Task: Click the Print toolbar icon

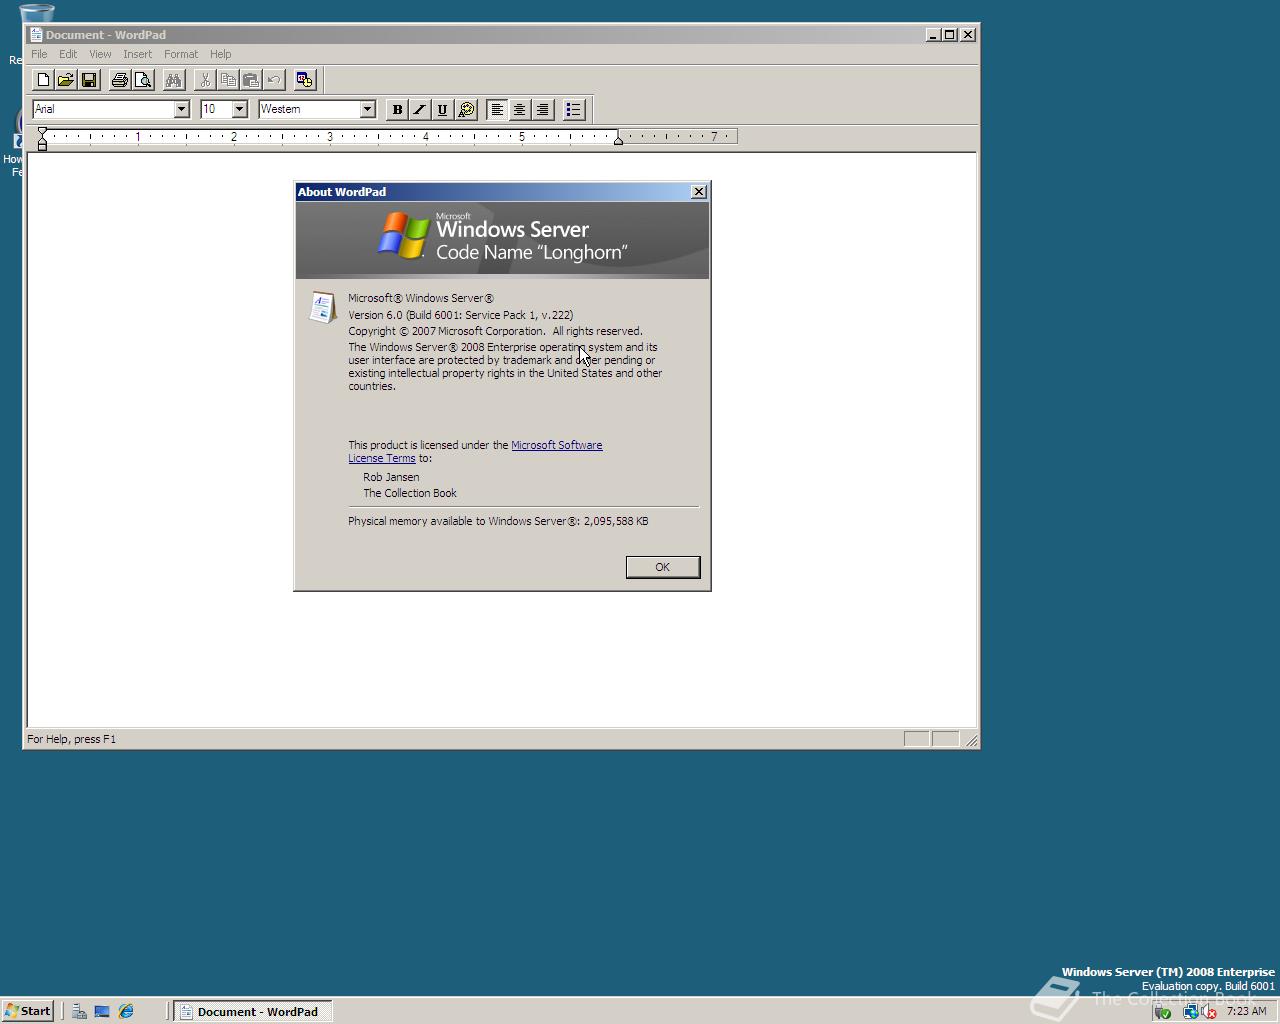Action: coord(120,80)
